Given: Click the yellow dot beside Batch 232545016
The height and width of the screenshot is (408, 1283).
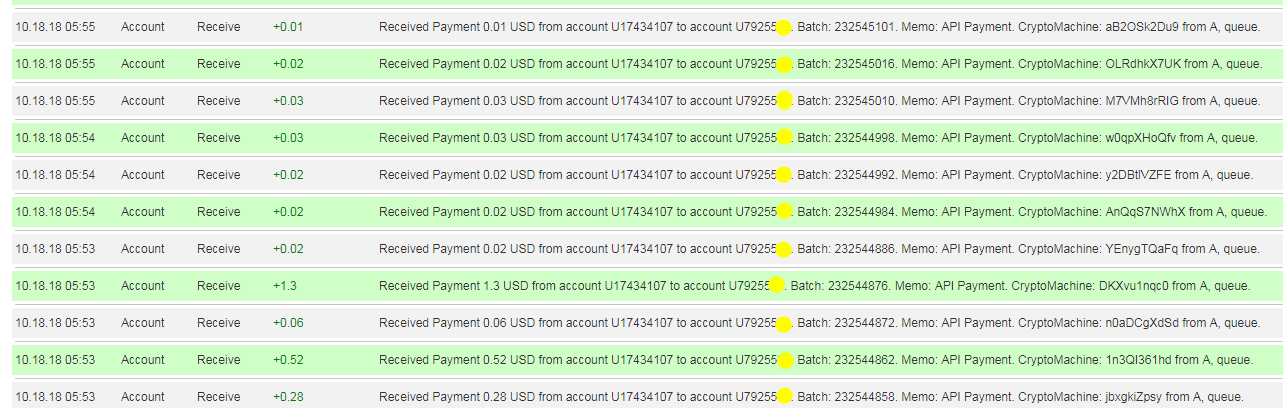Looking at the screenshot, I should pyautogui.click(x=784, y=65).
